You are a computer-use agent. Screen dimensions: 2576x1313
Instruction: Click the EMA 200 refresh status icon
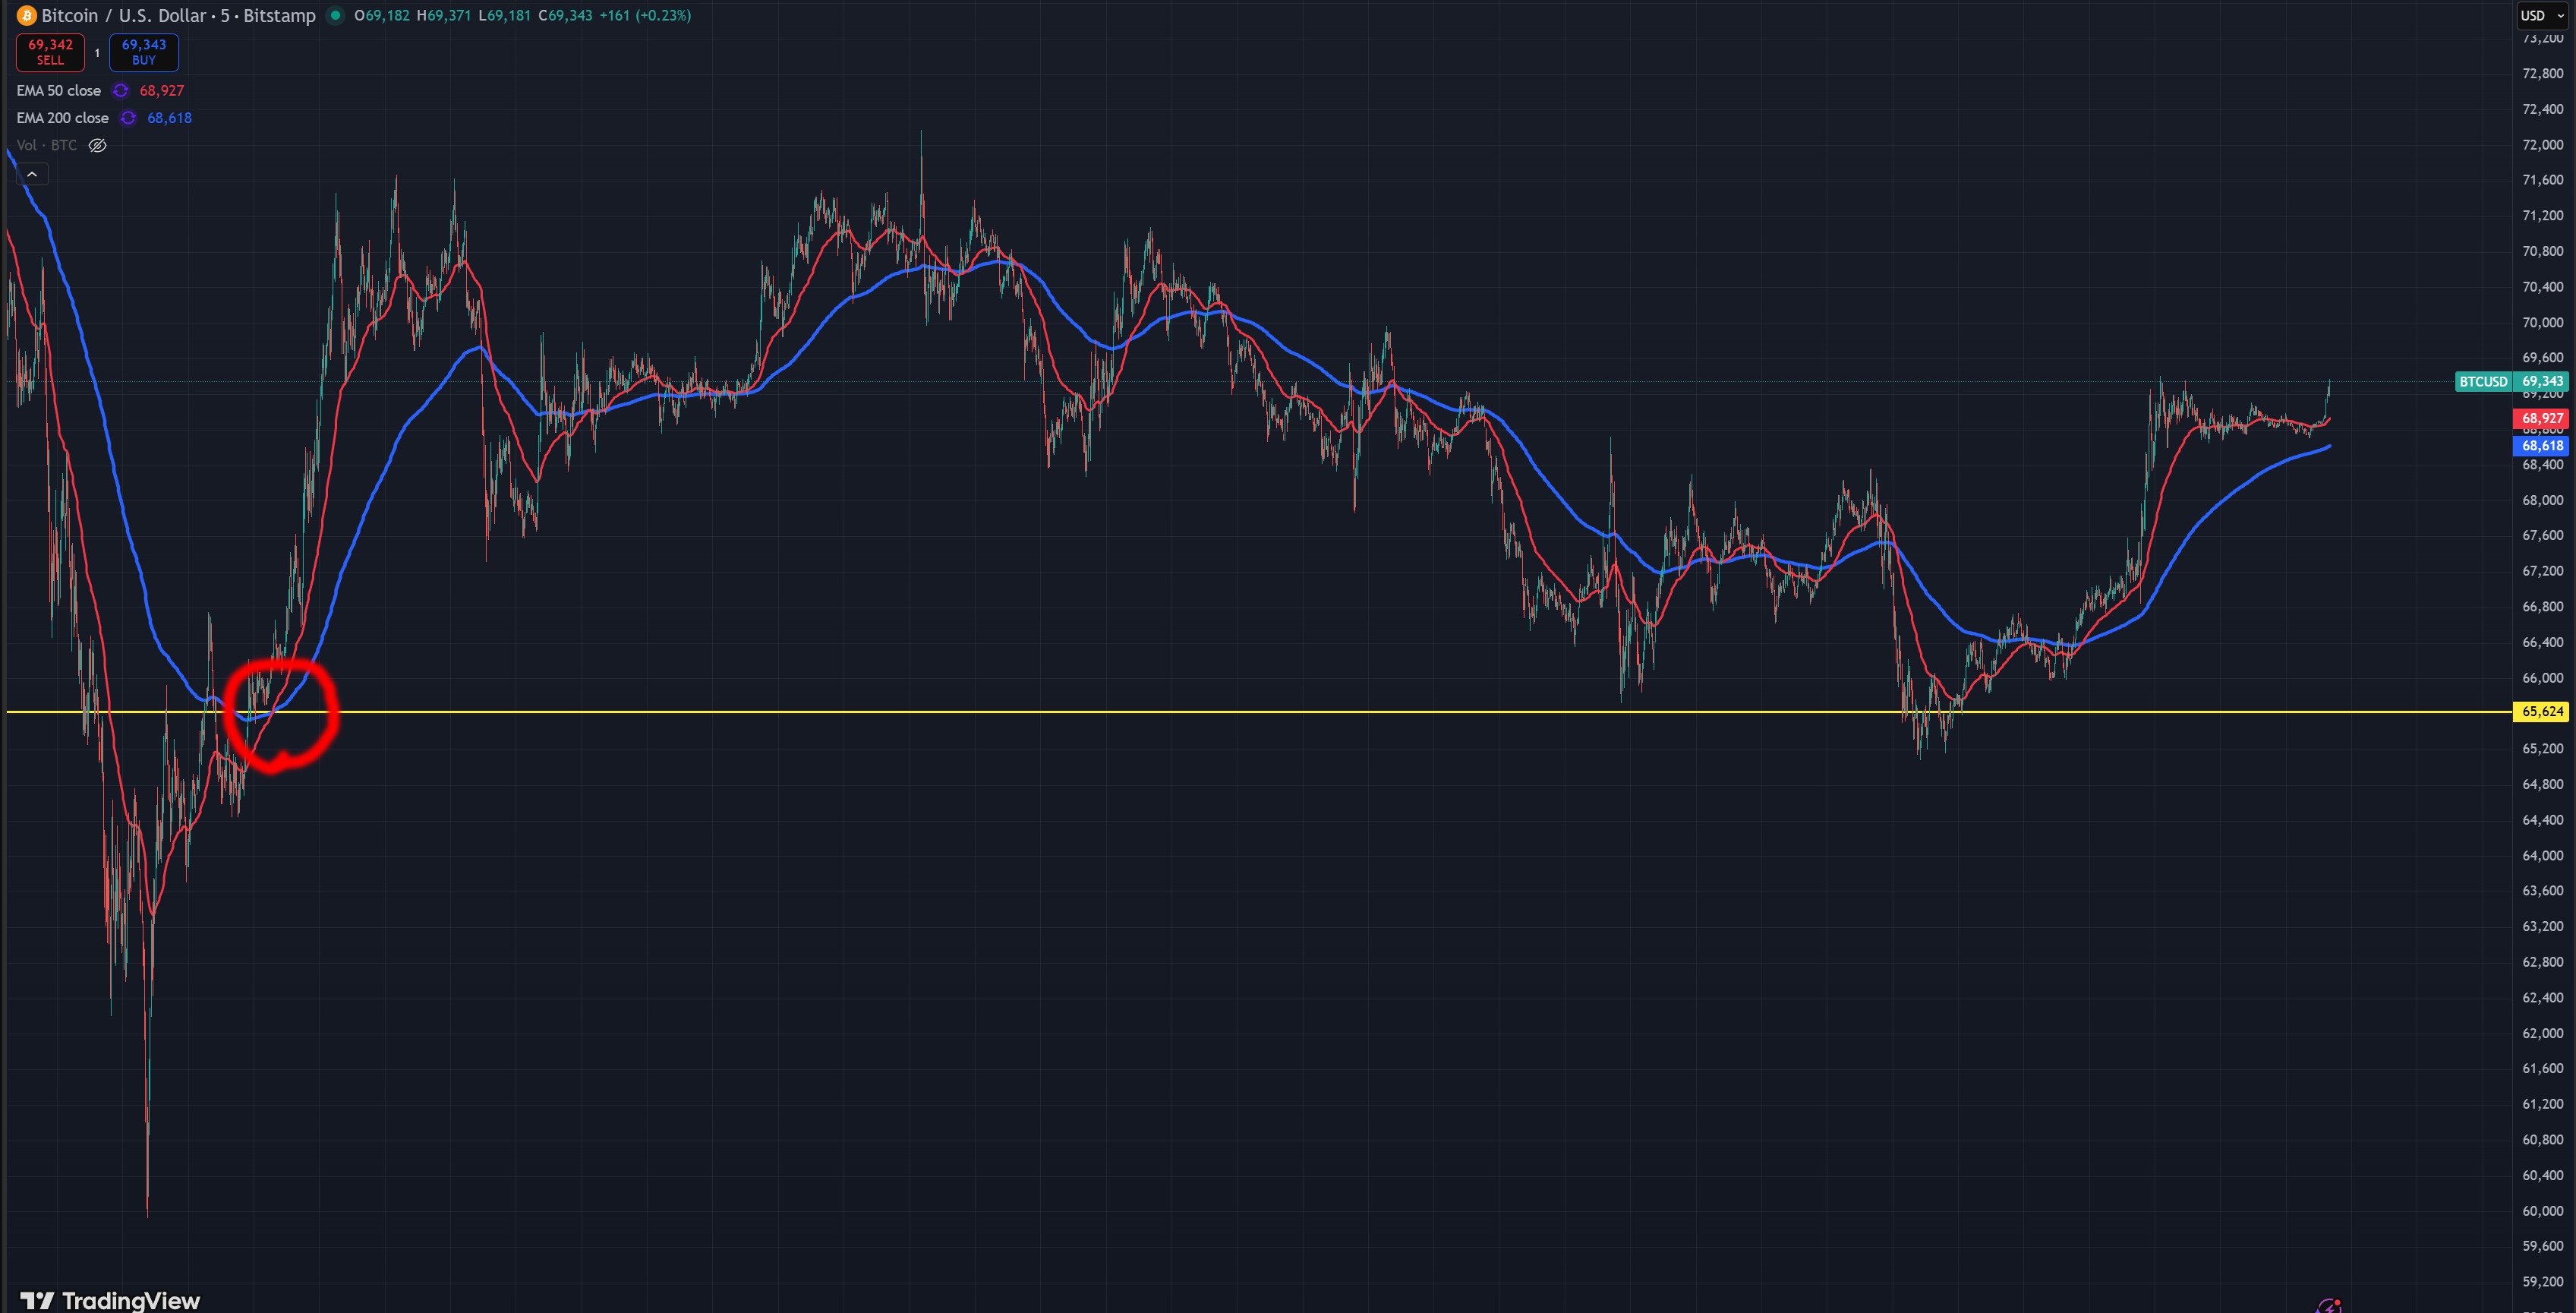(x=128, y=118)
